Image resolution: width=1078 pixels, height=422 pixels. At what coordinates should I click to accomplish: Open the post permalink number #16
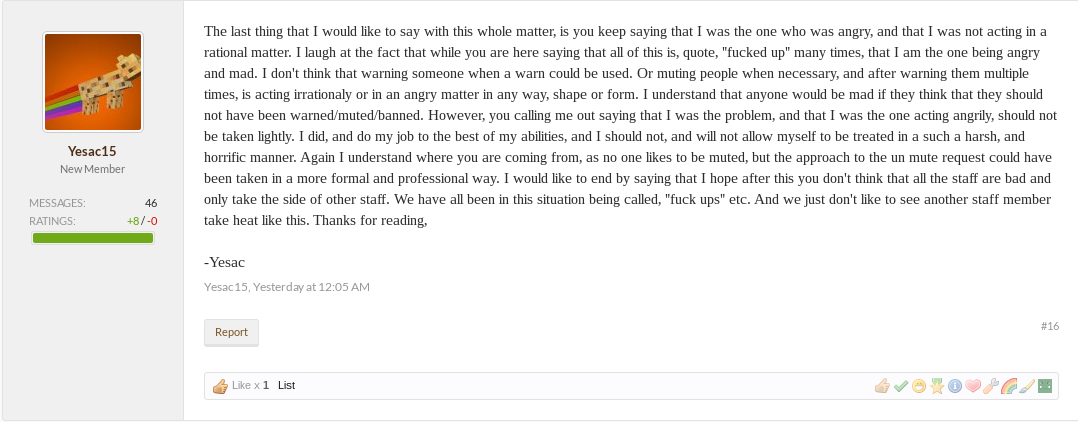1050,326
